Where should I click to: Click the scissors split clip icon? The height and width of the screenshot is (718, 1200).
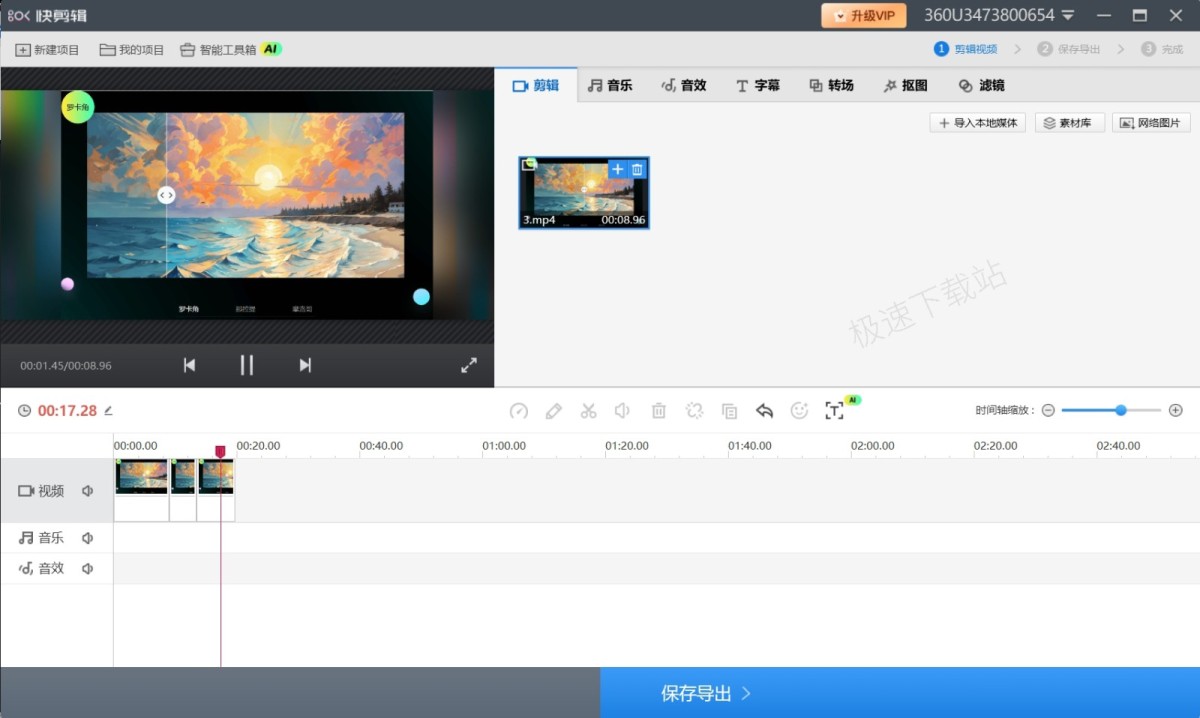[x=588, y=411]
